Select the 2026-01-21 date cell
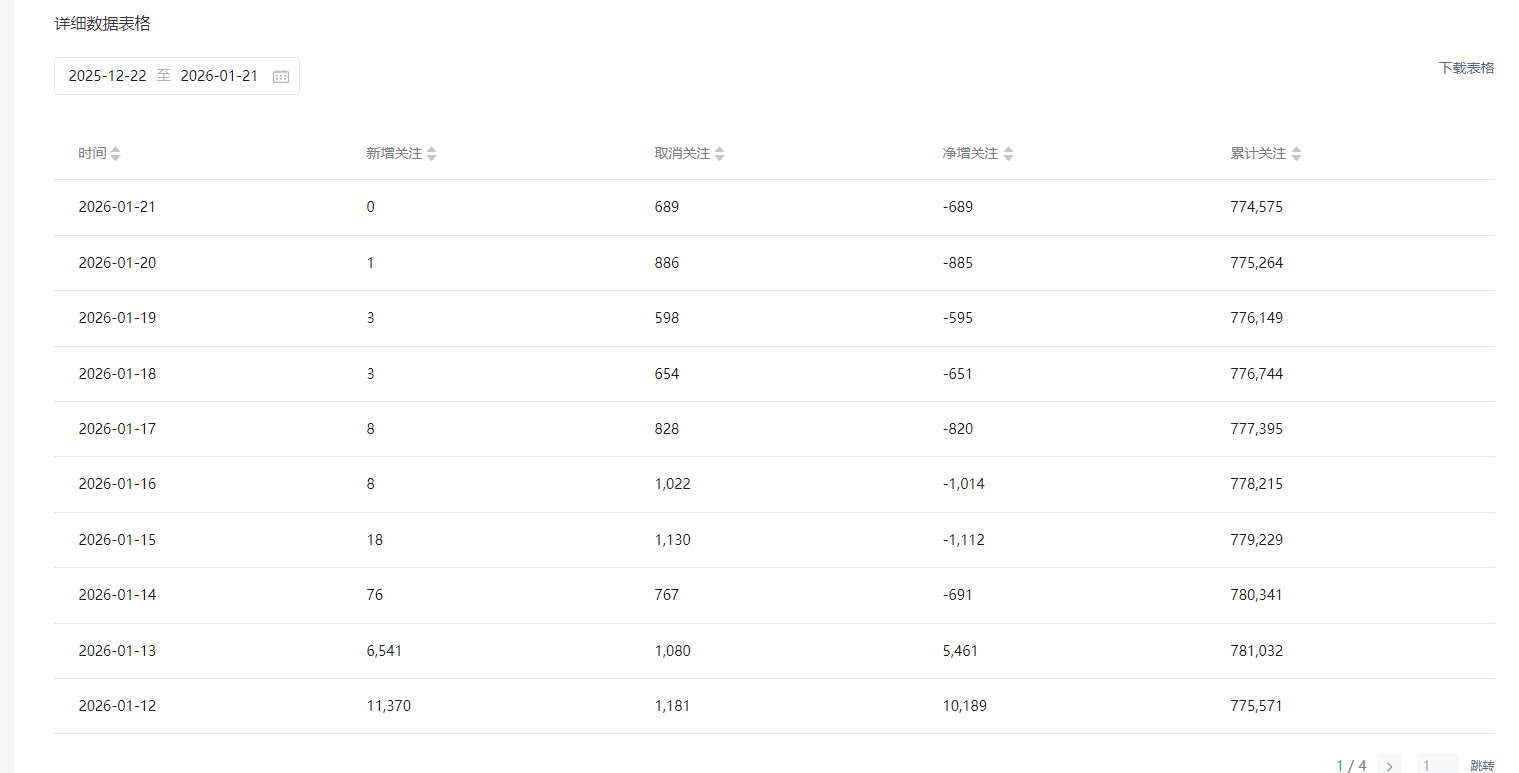Image resolution: width=1519 pixels, height=773 pixels. 117,207
